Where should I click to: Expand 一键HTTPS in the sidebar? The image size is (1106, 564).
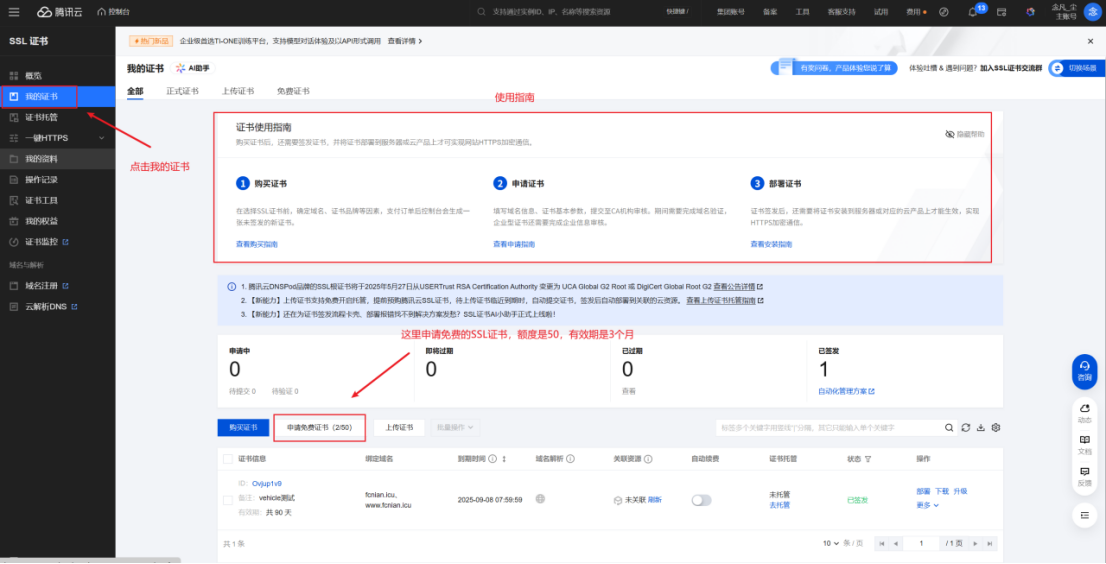58,137
